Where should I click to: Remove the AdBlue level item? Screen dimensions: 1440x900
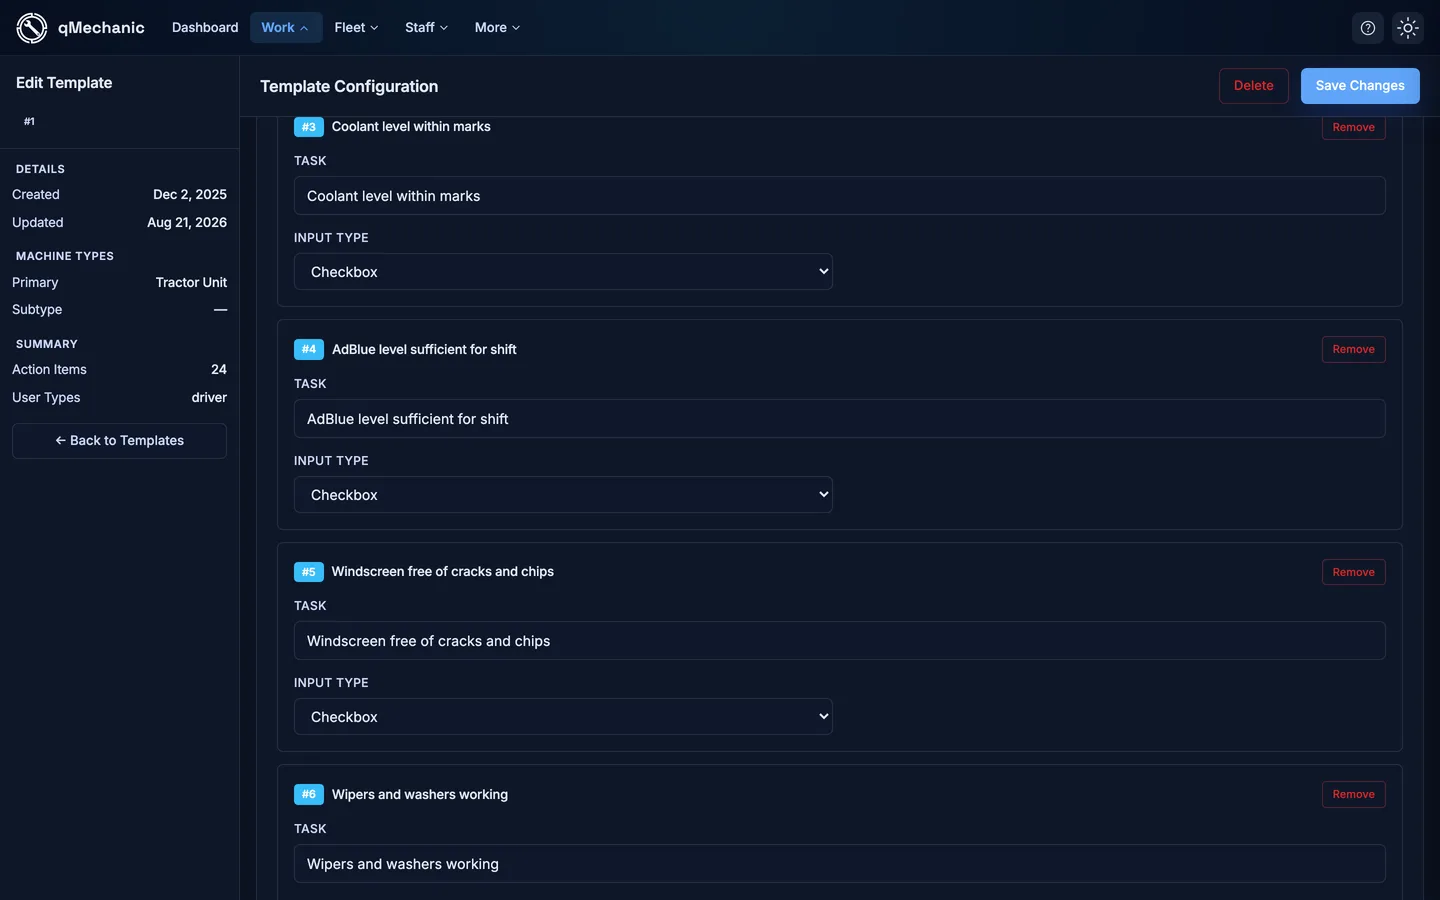click(1353, 349)
